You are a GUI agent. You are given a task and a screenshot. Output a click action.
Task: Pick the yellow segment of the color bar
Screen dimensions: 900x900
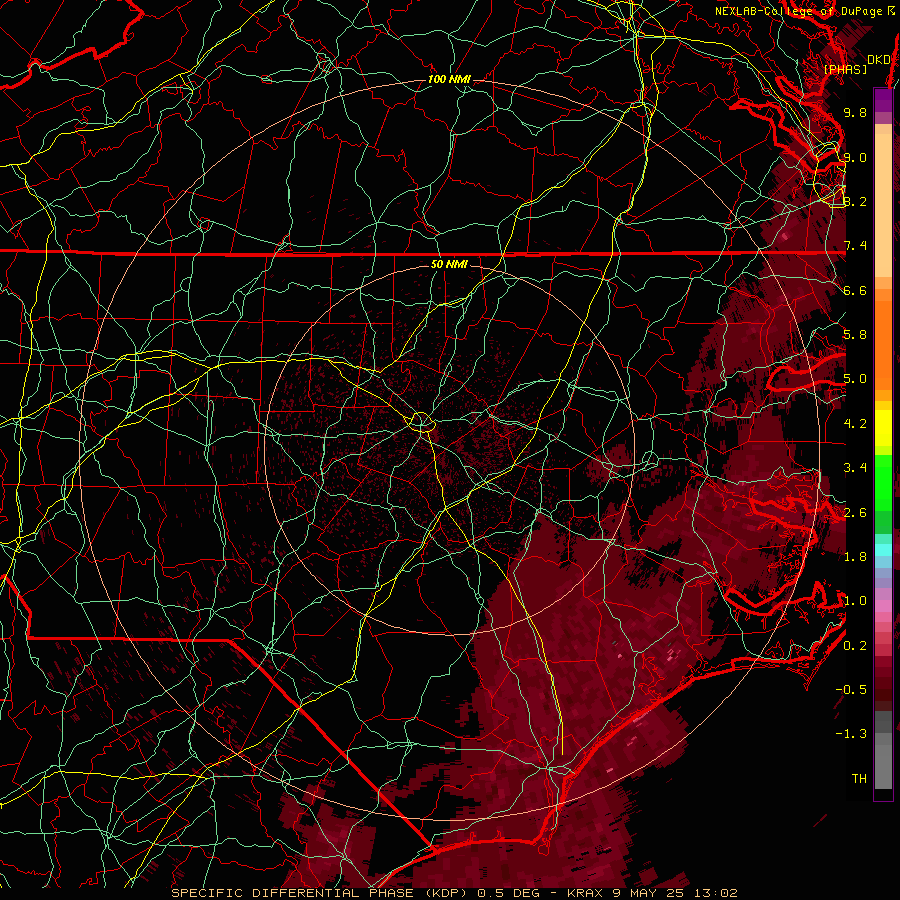pos(883,428)
